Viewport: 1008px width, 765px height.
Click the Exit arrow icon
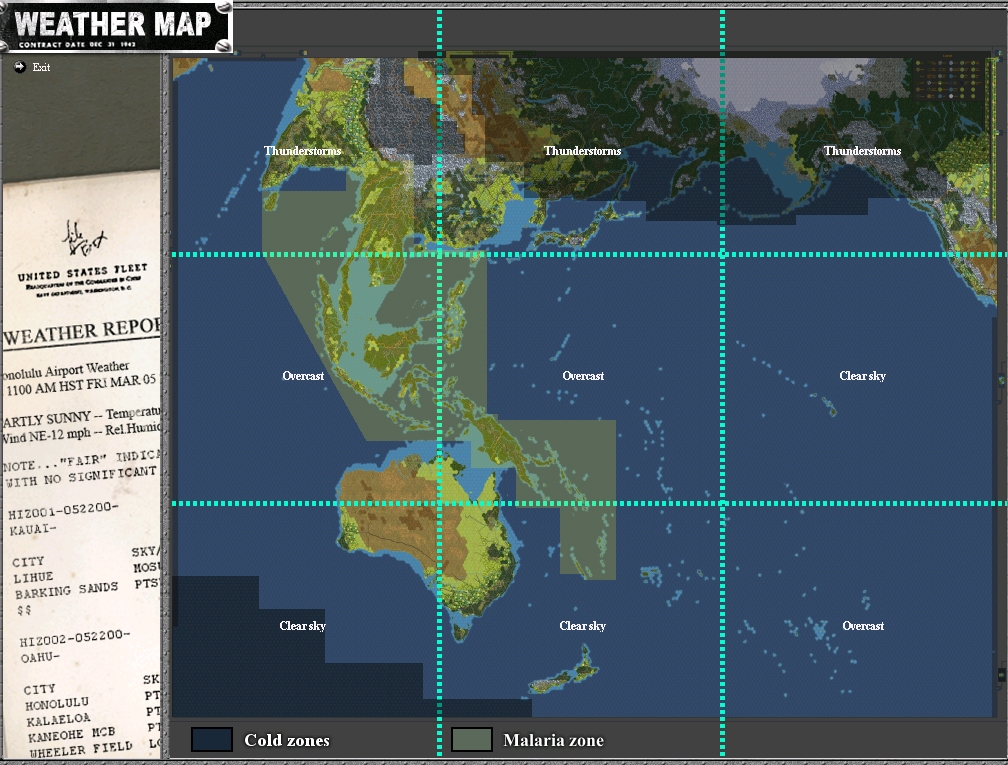tap(20, 66)
